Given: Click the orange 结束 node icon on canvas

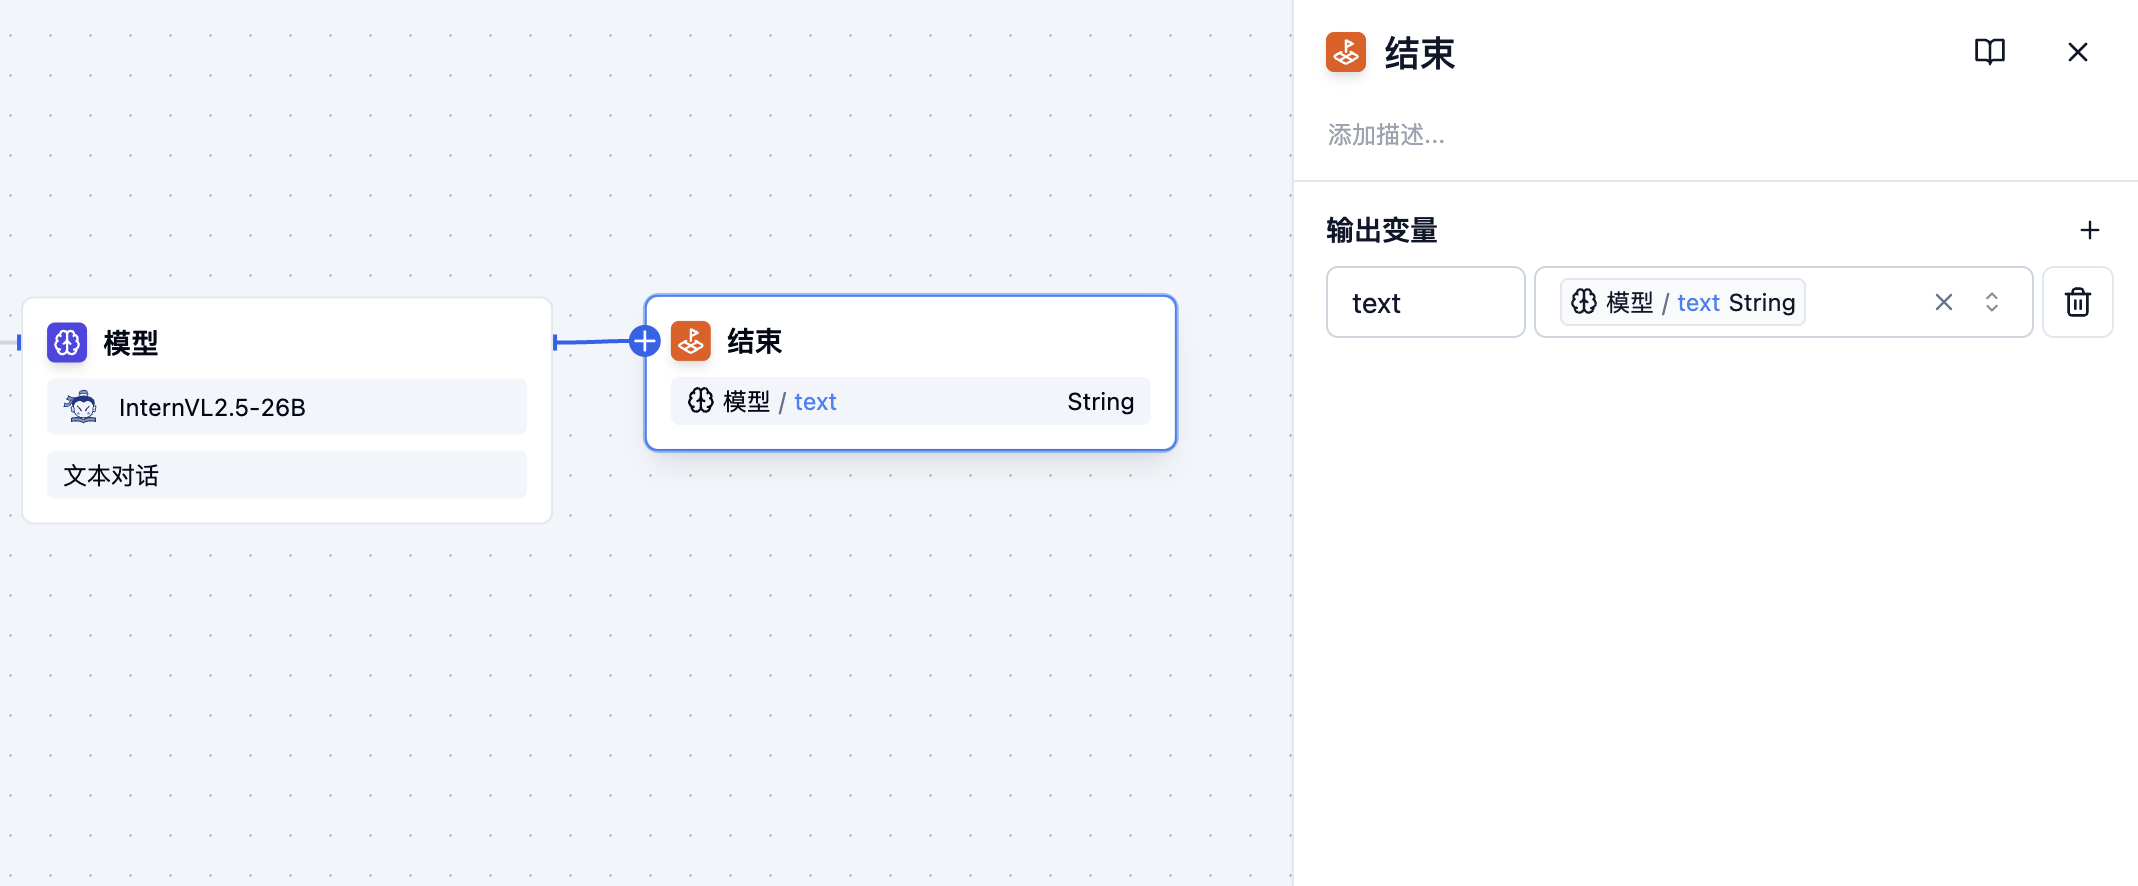Looking at the screenshot, I should [x=691, y=341].
